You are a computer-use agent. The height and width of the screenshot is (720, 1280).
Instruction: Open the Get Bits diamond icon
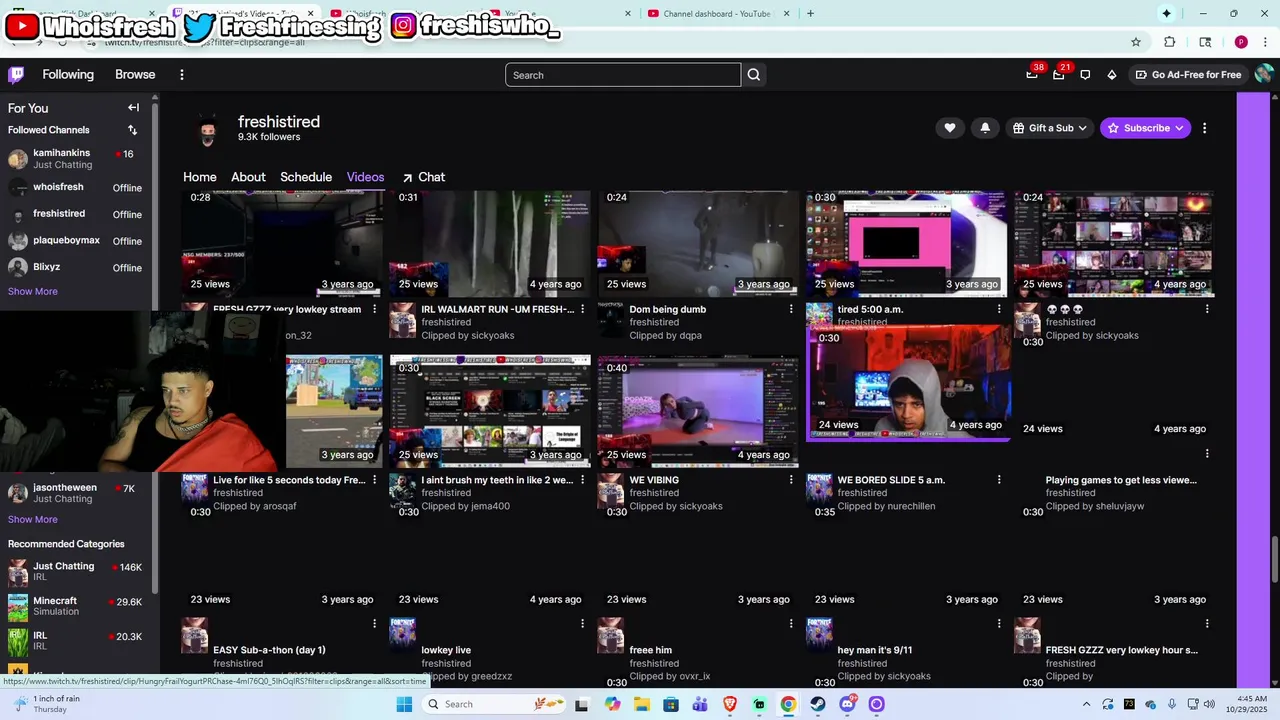point(1111,75)
